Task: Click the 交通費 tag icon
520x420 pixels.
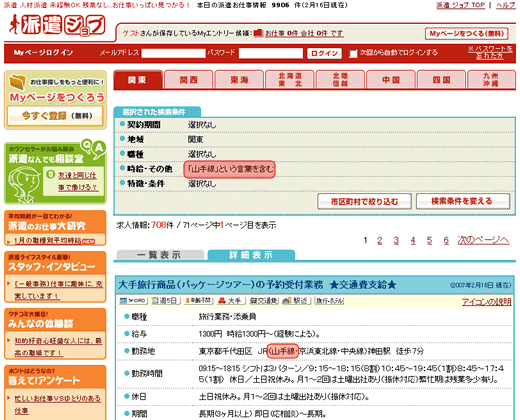Action: point(263,301)
